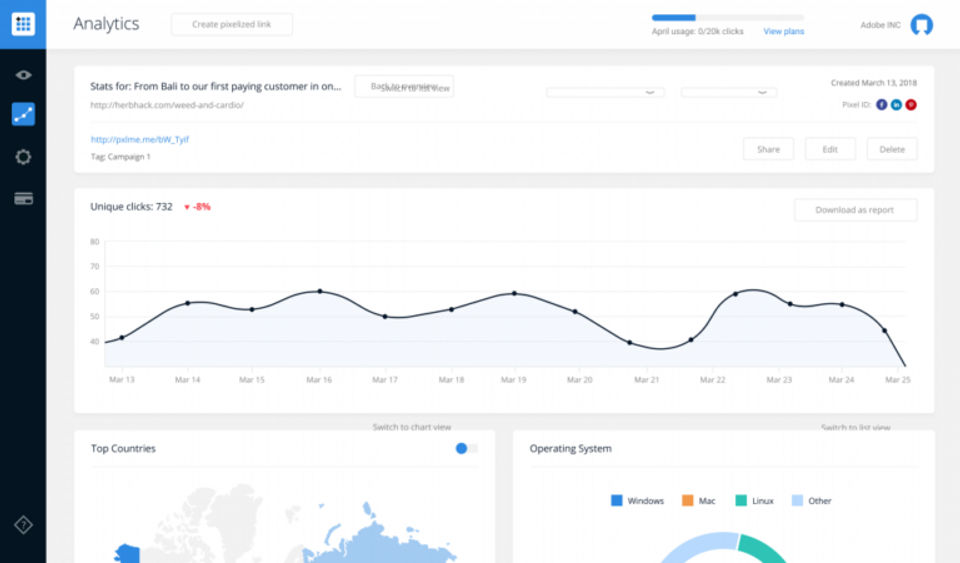
Task: Toggle the Linux legend item
Action: (x=754, y=501)
